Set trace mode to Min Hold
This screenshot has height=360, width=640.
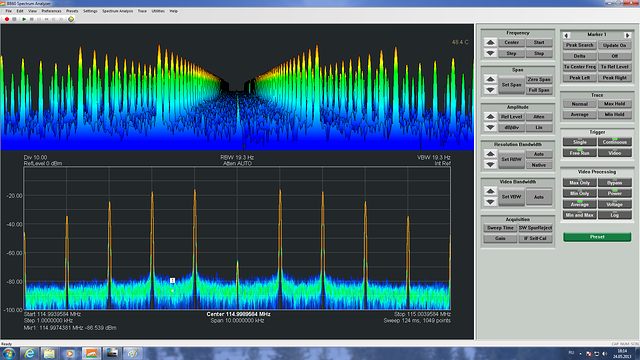615,114
